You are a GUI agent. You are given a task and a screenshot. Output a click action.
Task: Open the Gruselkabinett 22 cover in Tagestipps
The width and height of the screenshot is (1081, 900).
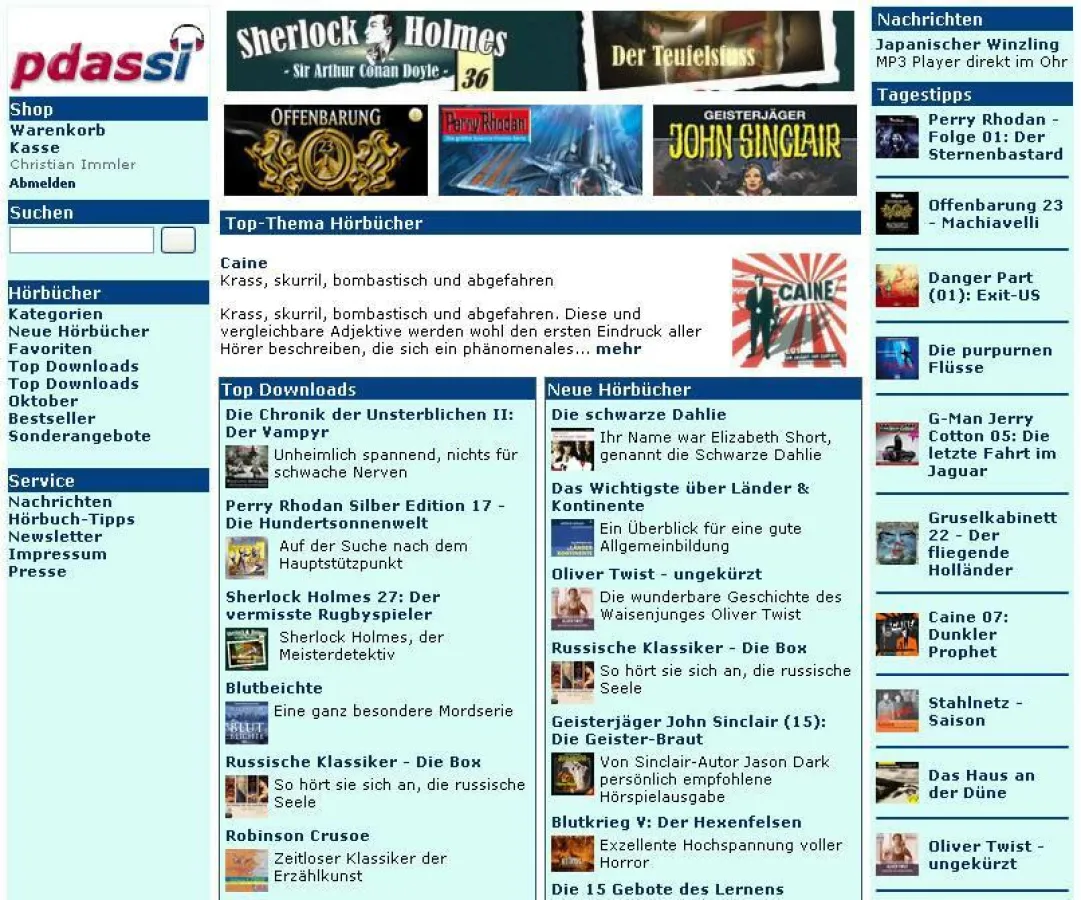point(897,540)
